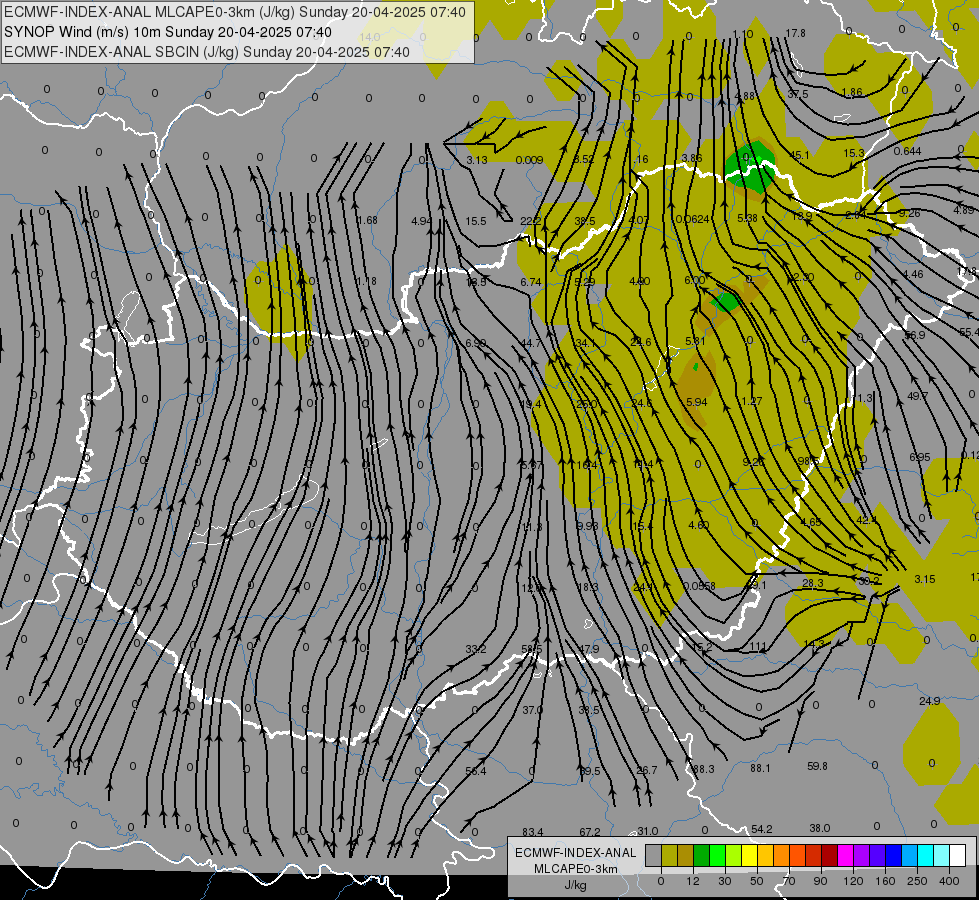Click the 'MLCAPE0-3km' header line at top

pyautogui.click(x=235, y=12)
